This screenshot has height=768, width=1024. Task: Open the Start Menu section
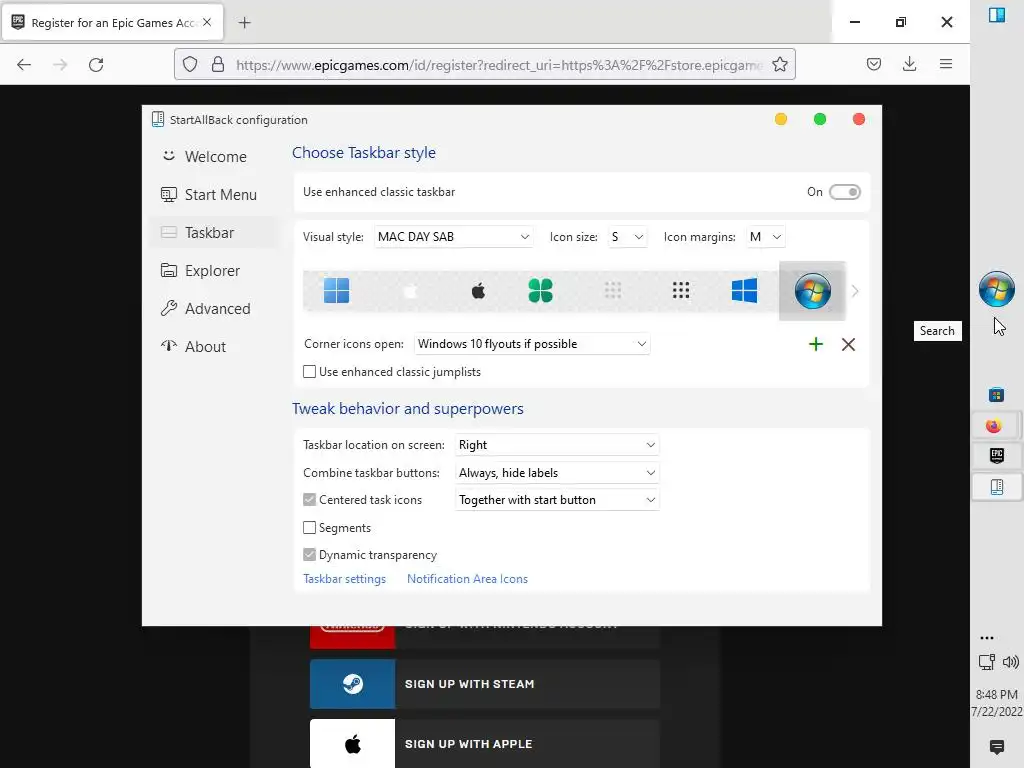pyautogui.click(x=213, y=195)
